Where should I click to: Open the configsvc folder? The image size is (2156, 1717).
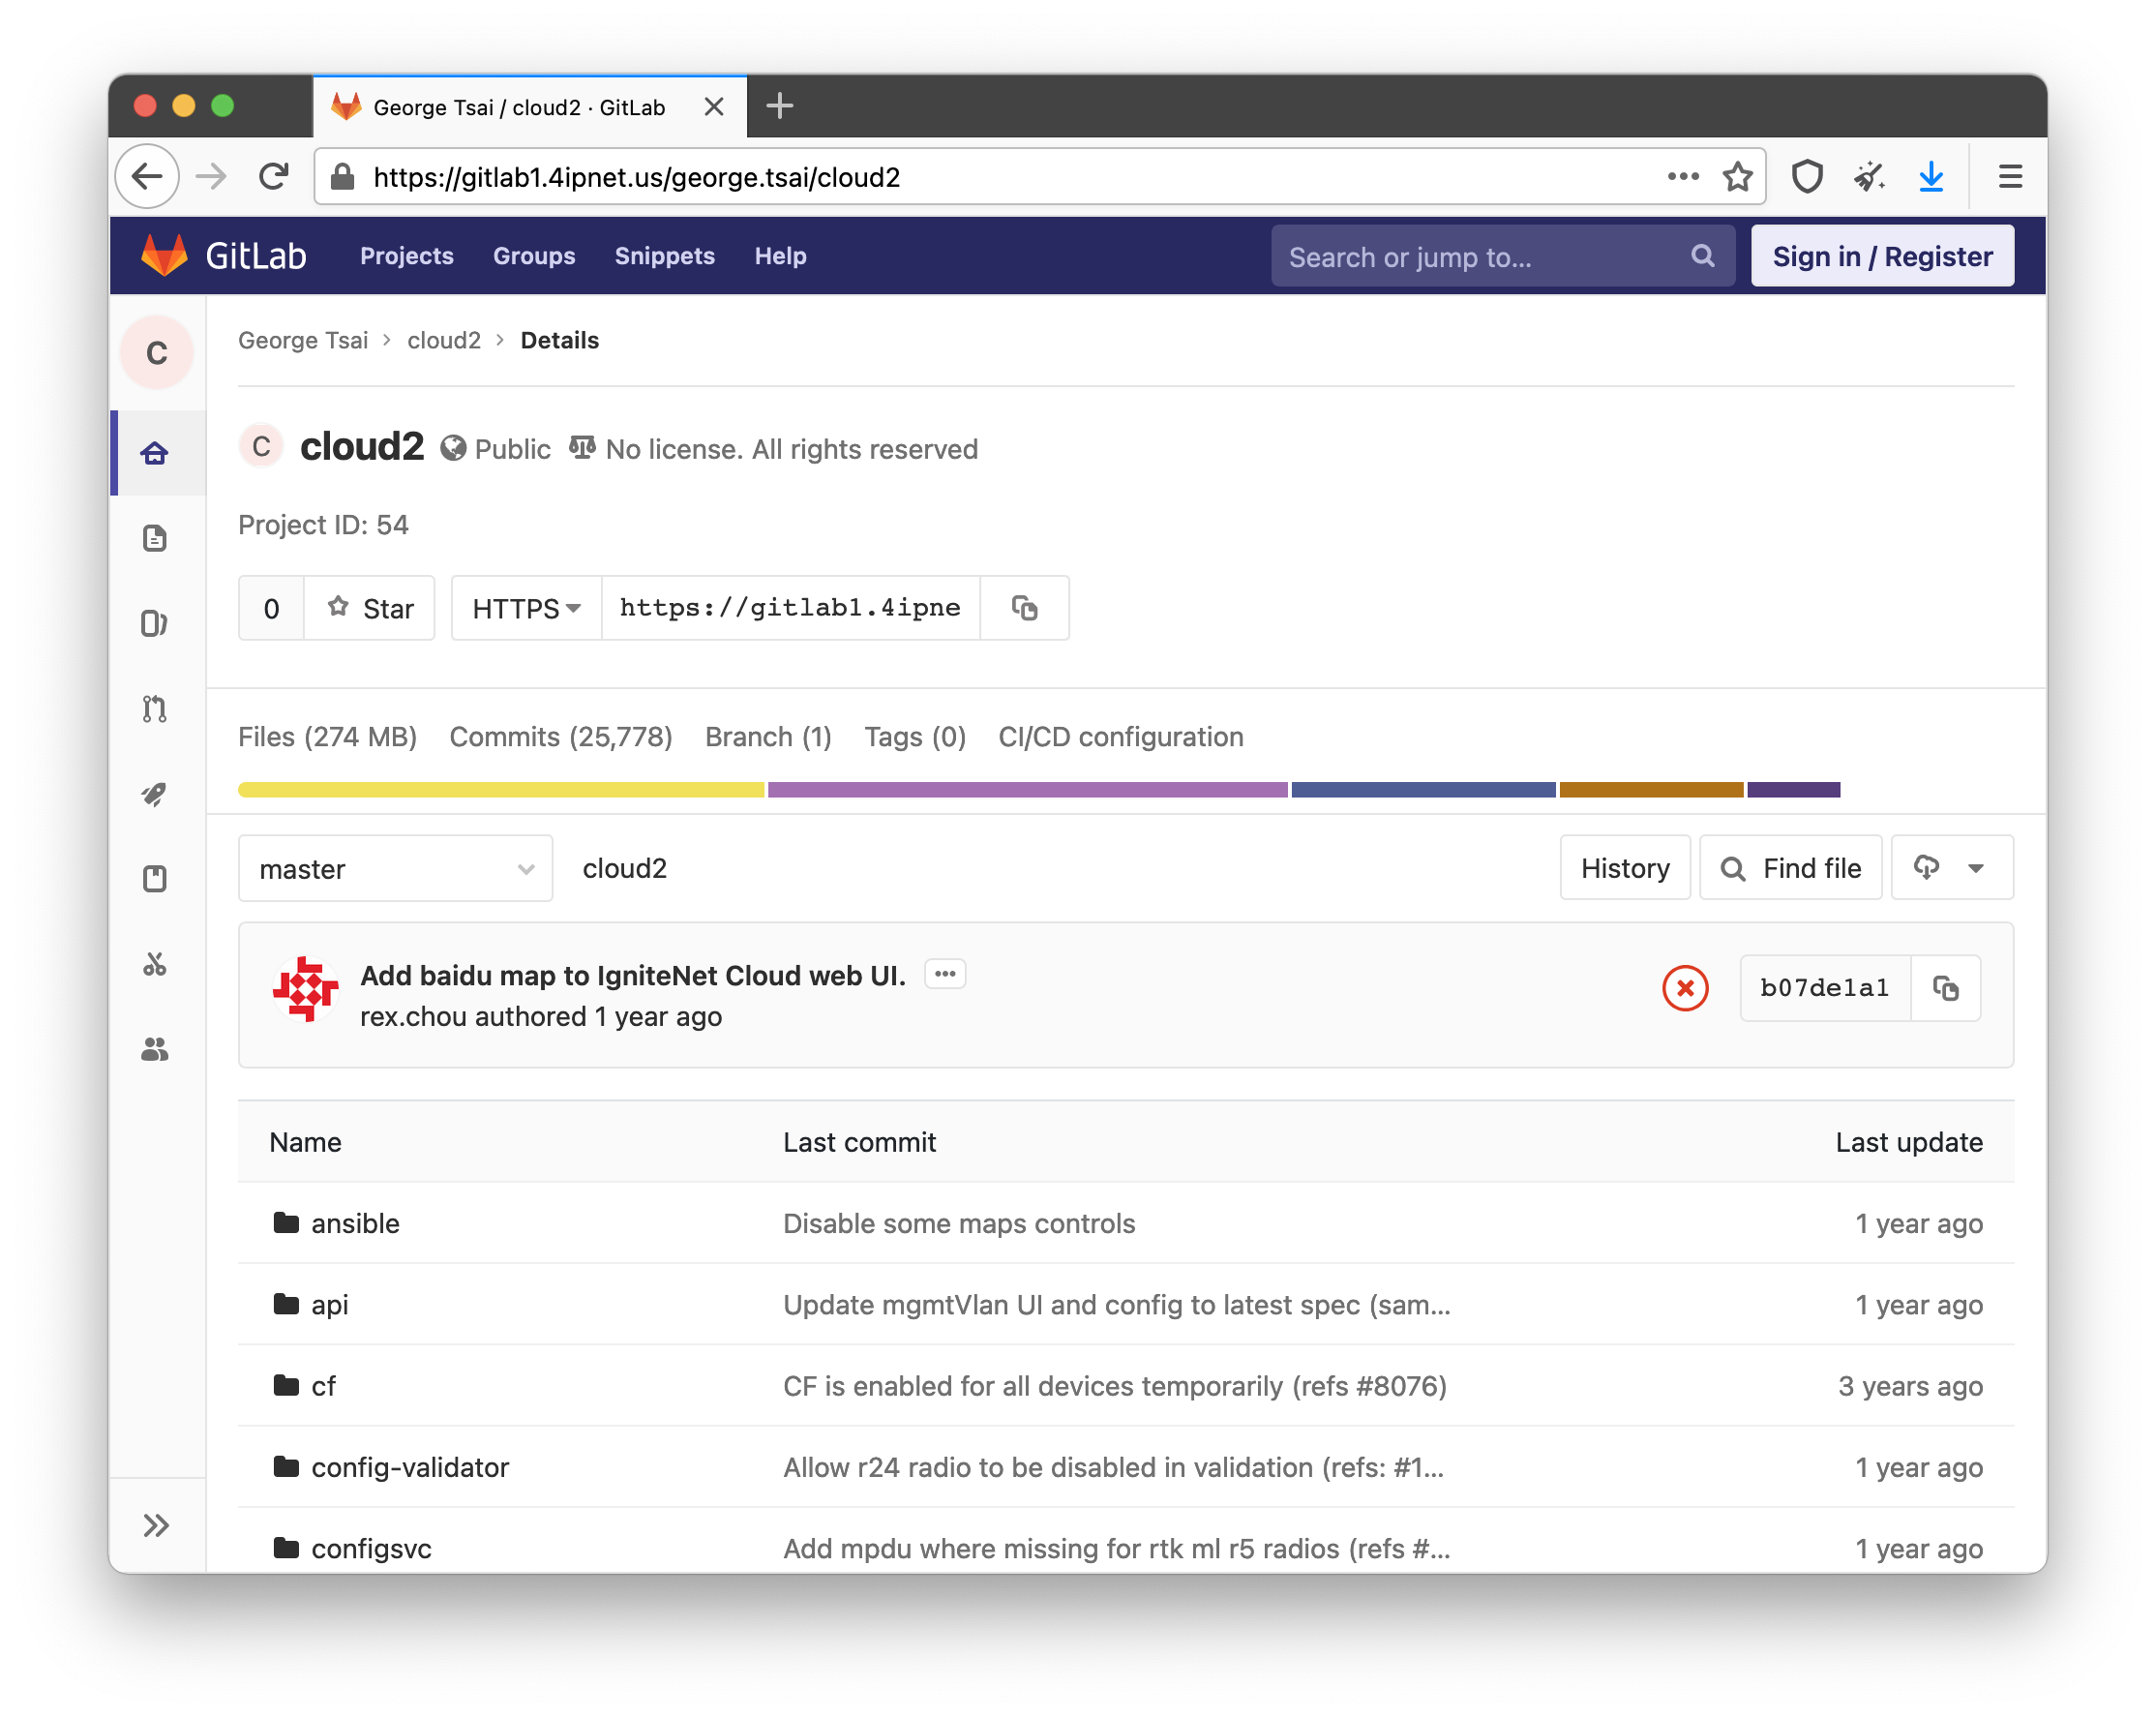click(x=372, y=1548)
